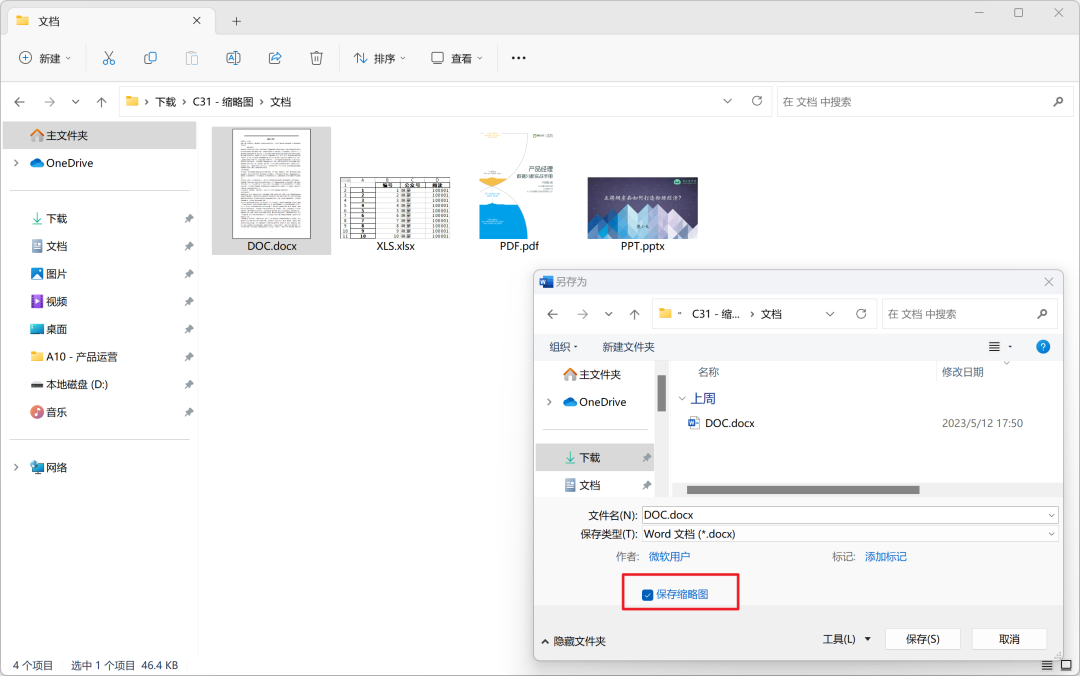Viewport: 1080px width, 676px height.
Task: Open the See more (...) toolbar icon
Action: (518, 58)
